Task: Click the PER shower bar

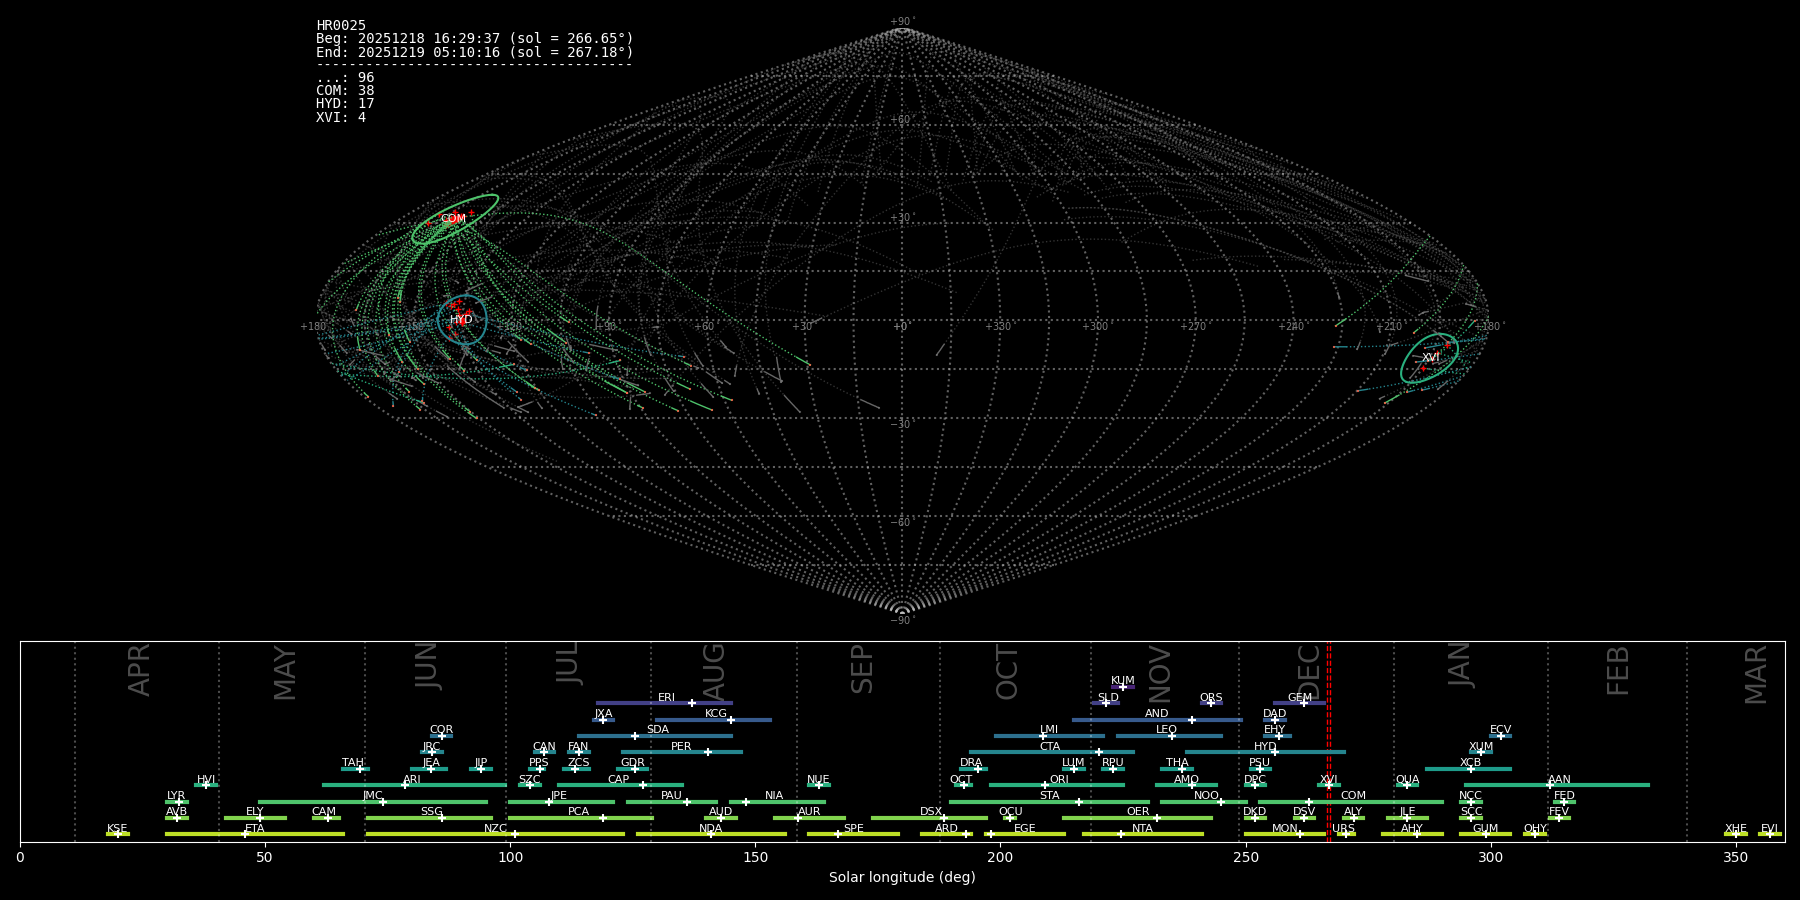Action: click(682, 752)
